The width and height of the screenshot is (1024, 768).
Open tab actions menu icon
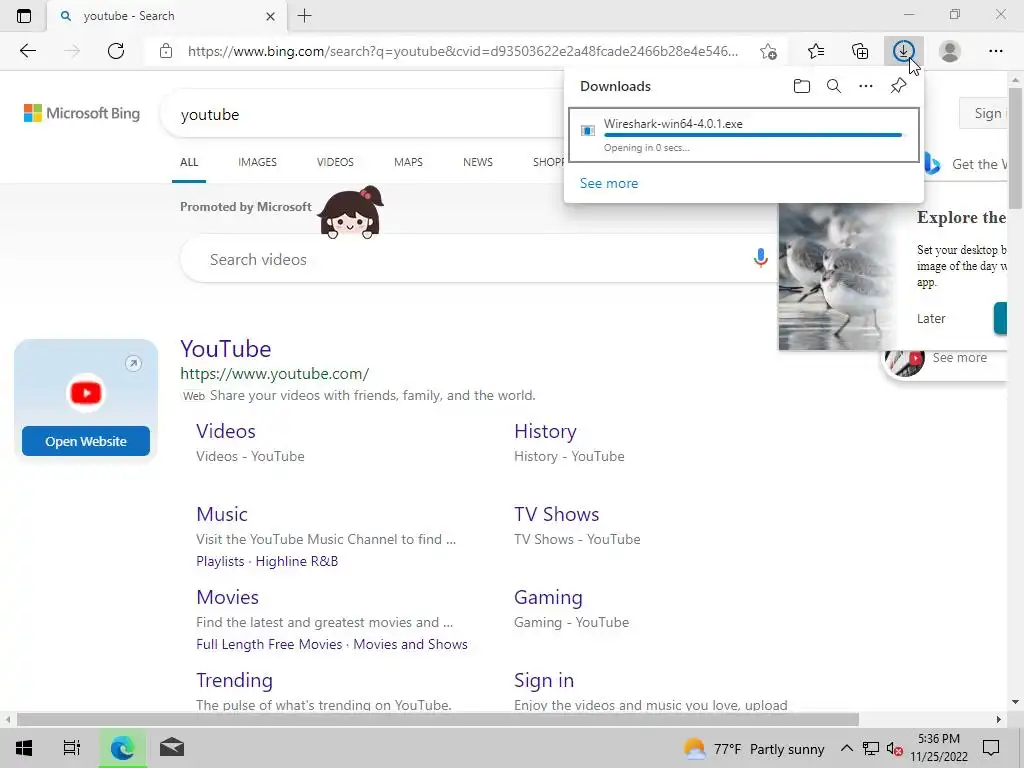24,16
